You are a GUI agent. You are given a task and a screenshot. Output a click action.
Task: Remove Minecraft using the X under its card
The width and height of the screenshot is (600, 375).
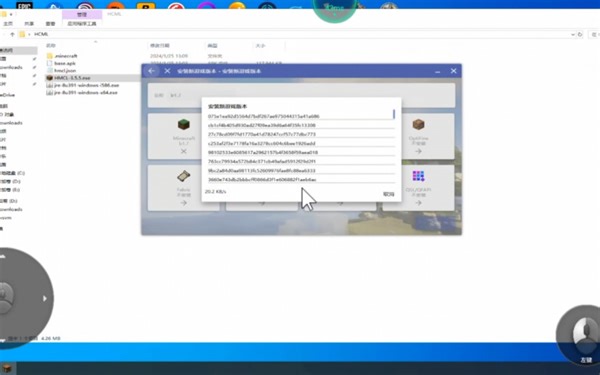coord(184,151)
